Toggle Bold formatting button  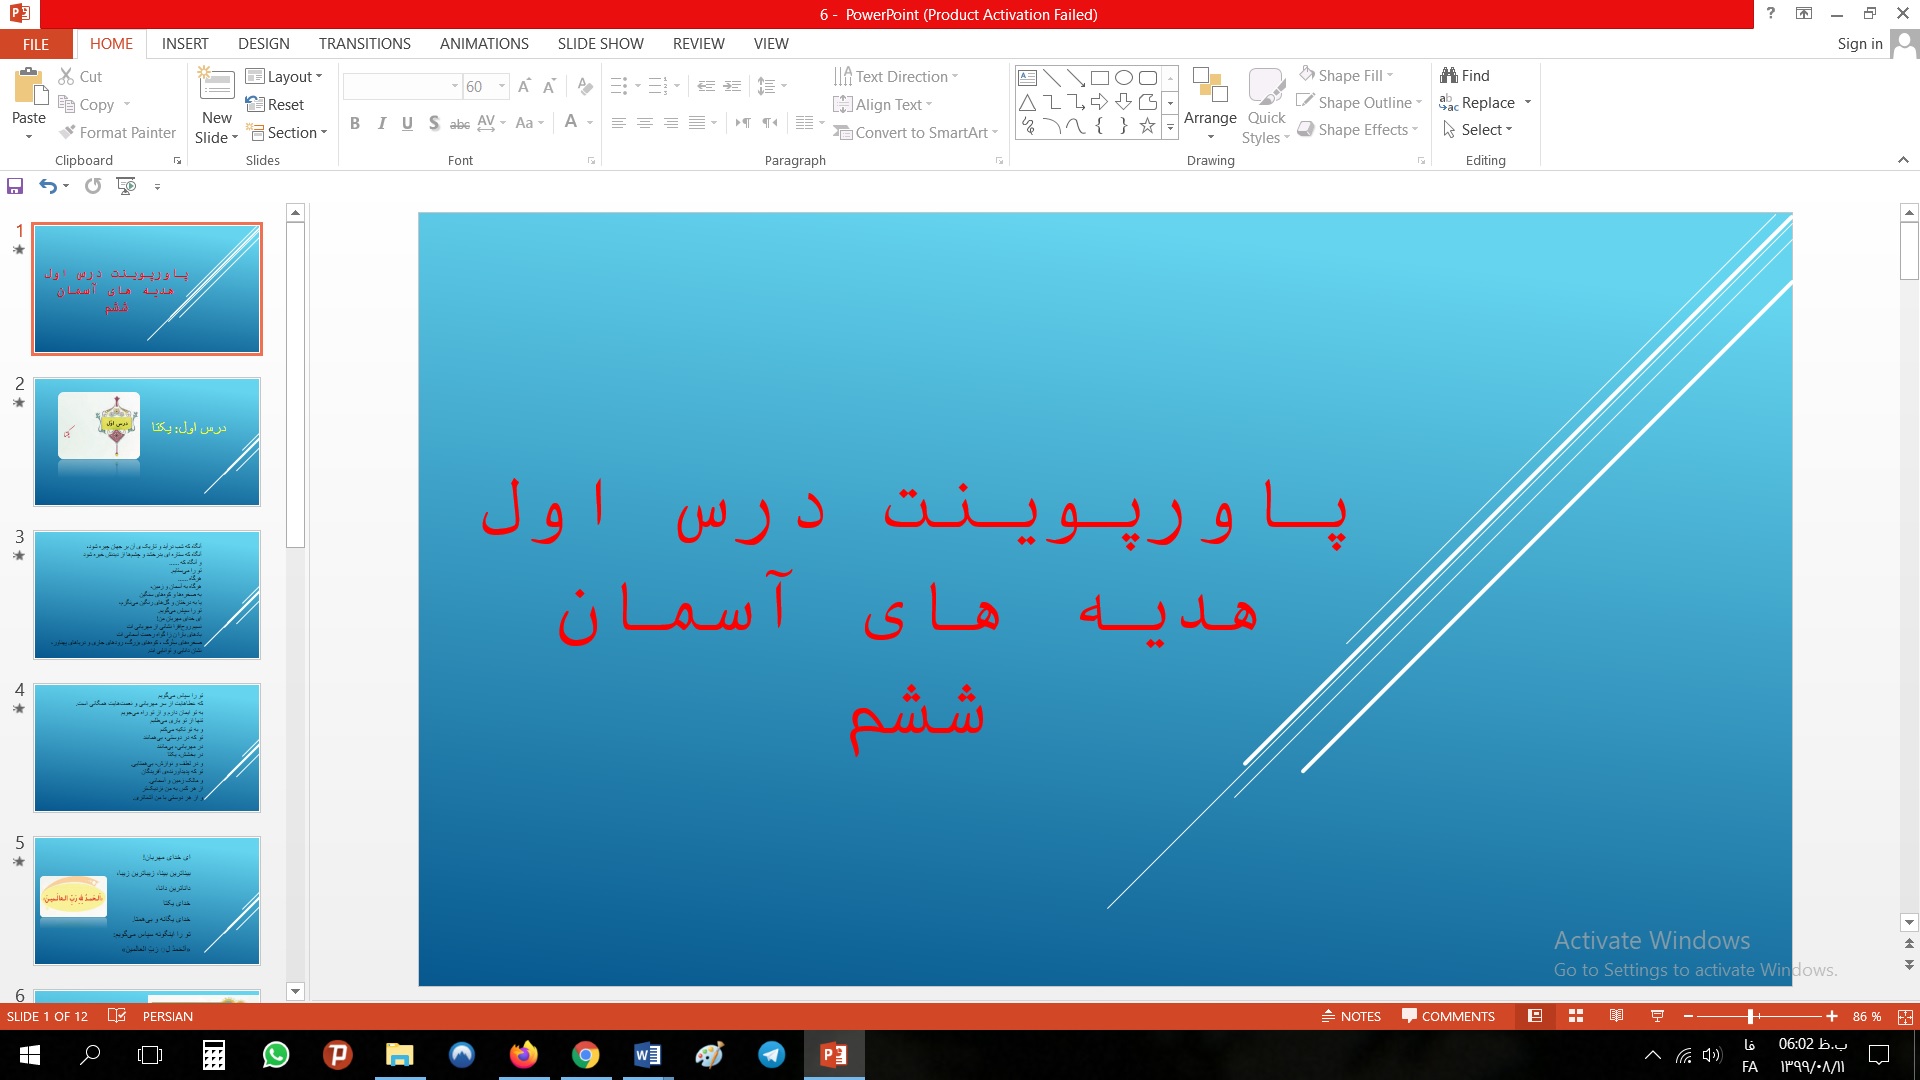pos(355,123)
